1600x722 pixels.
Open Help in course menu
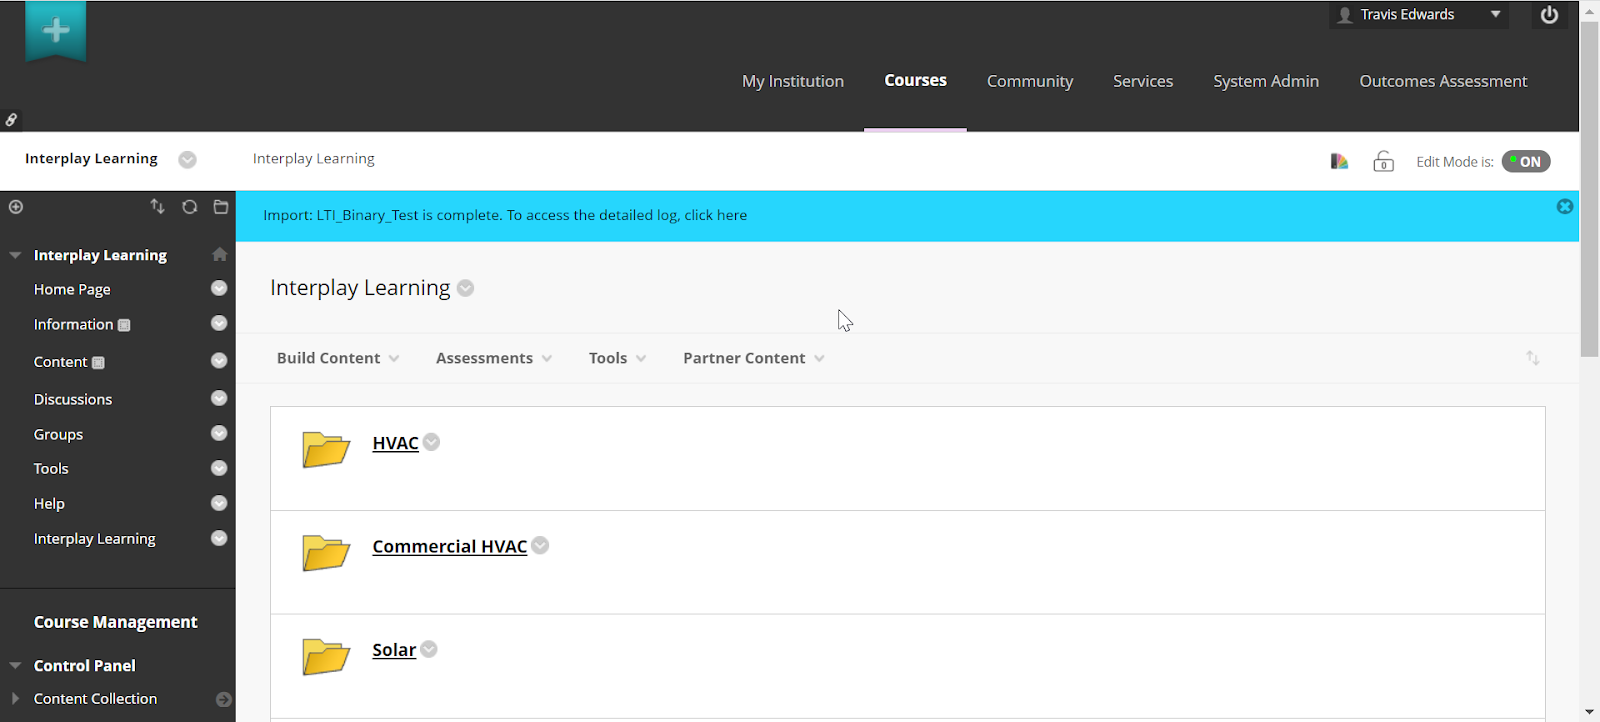[49, 504]
